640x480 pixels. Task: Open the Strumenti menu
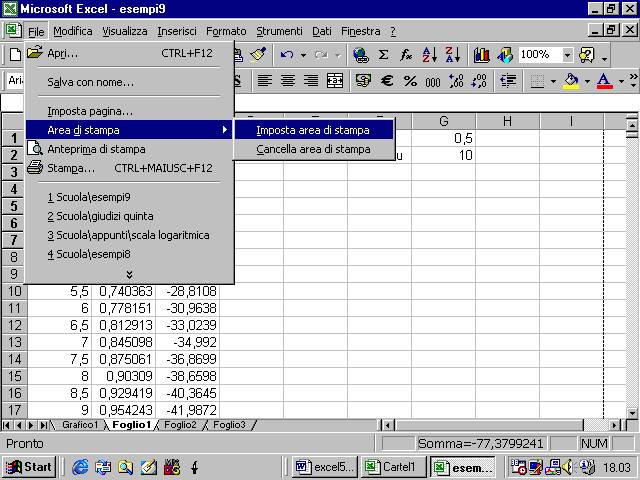(x=279, y=31)
